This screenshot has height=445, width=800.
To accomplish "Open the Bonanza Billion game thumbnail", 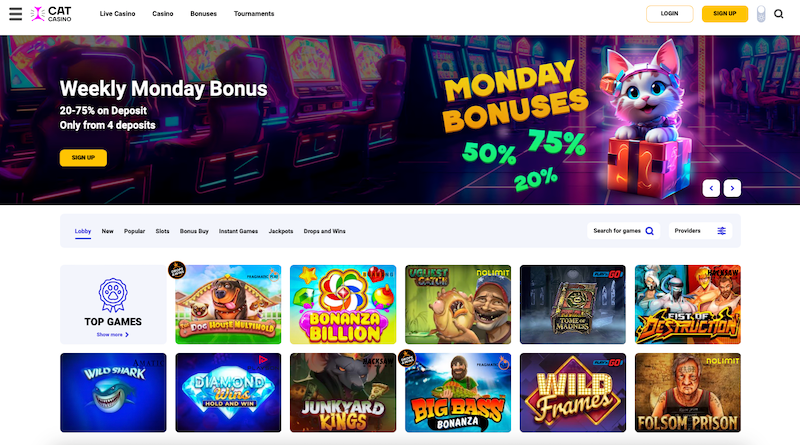I will pyautogui.click(x=343, y=304).
